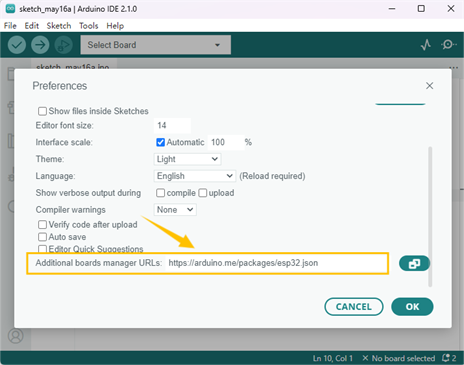The width and height of the screenshot is (464, 365).
Task: Click the Arduino IDE logo in title bar
Action: 10,9
